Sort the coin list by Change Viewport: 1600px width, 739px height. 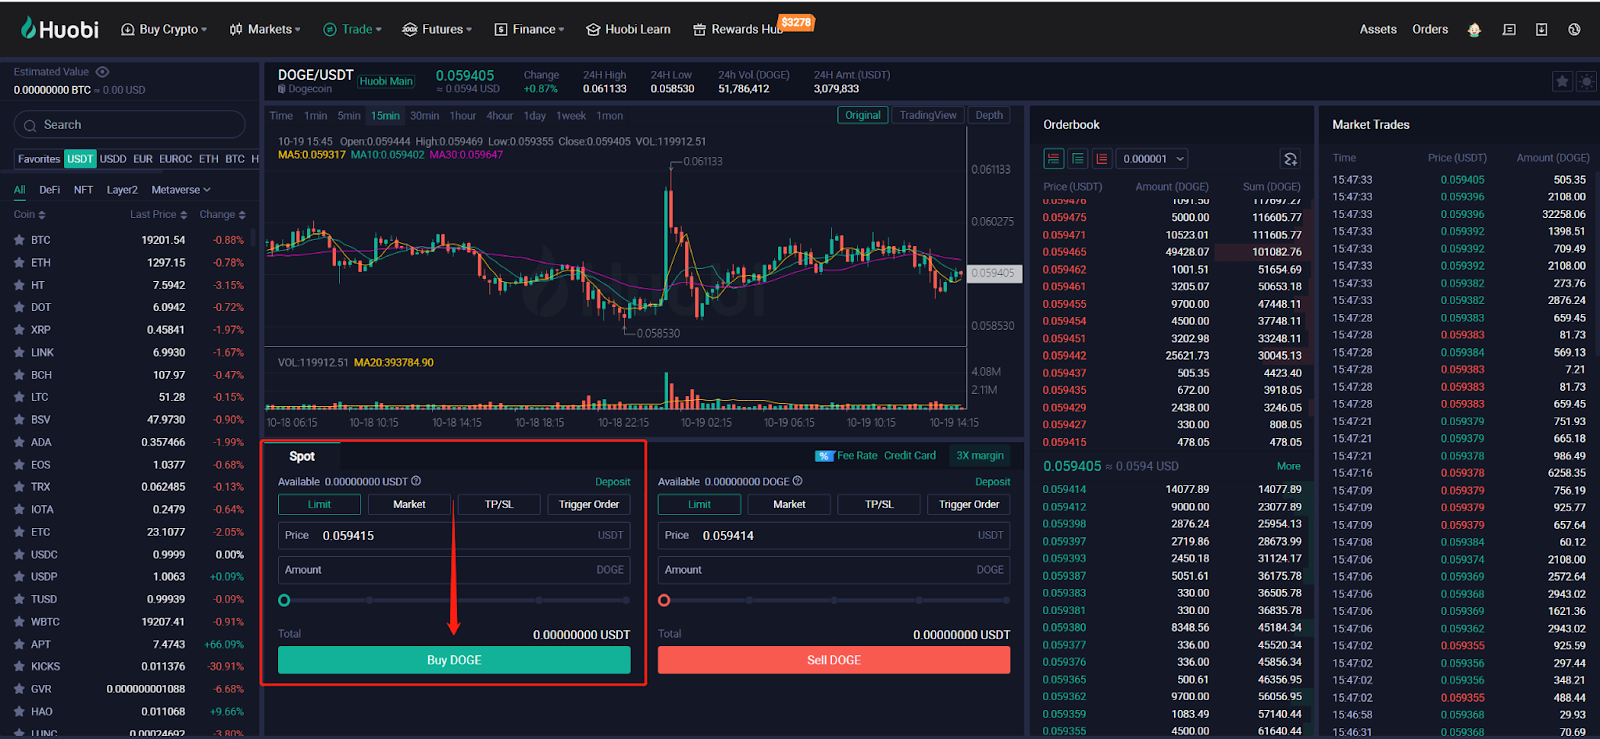222,214
